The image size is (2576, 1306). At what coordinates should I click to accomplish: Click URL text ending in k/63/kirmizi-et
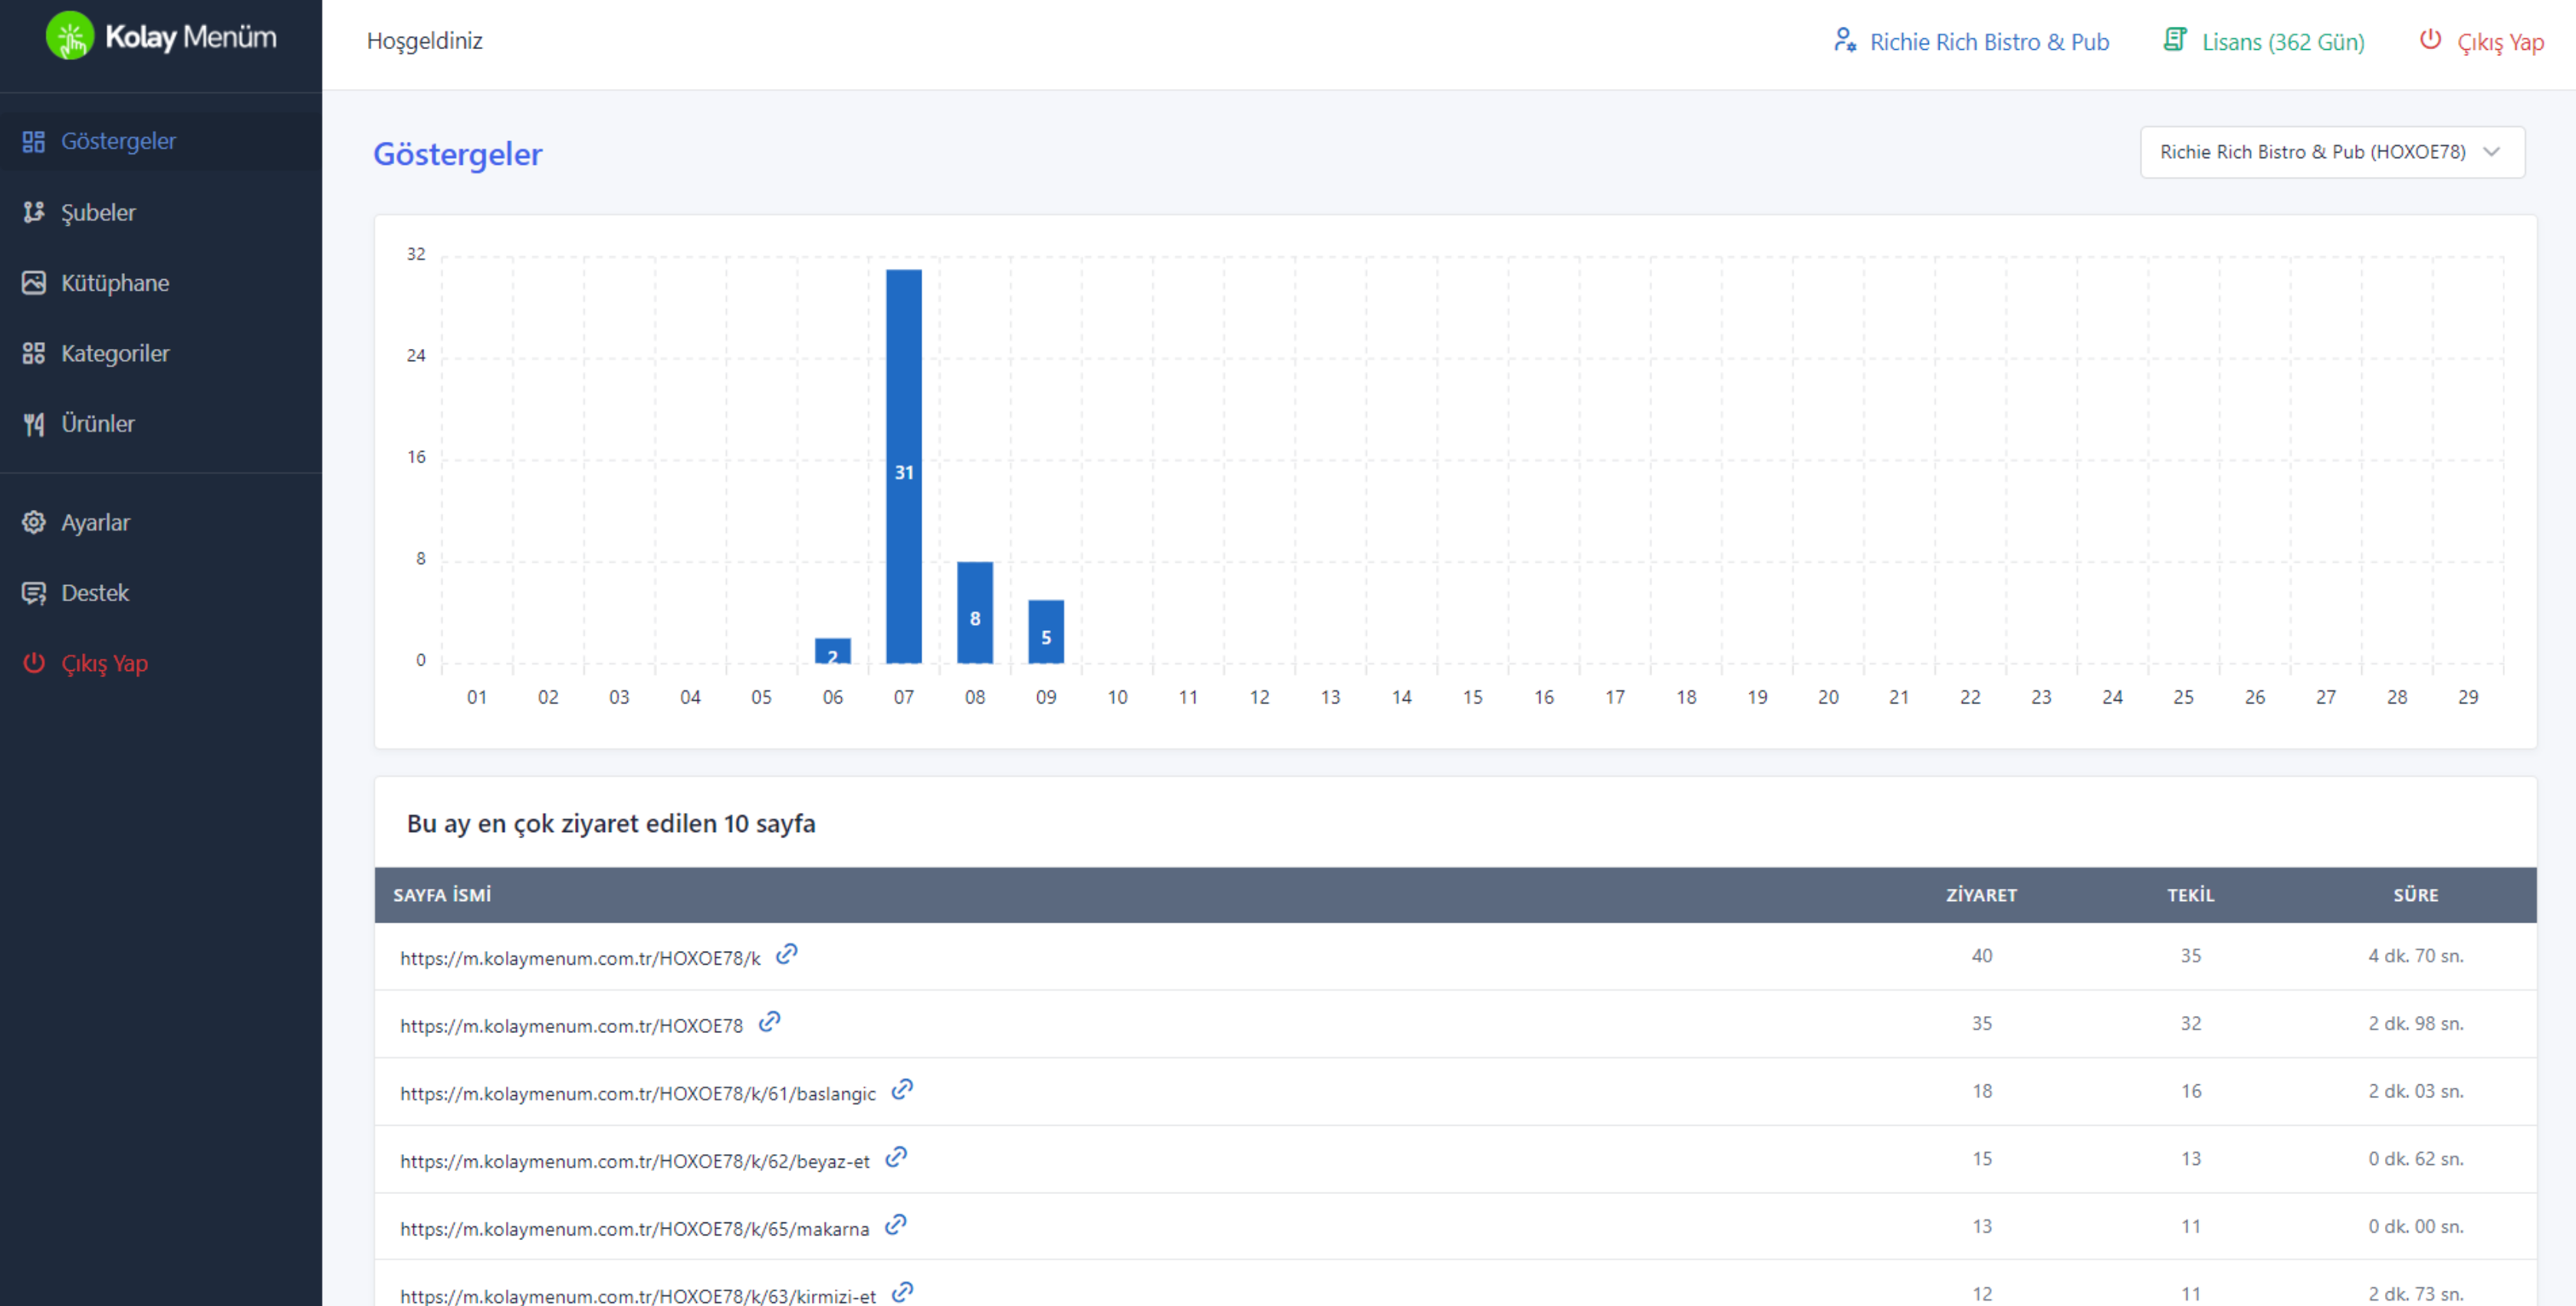(638, 1295)
